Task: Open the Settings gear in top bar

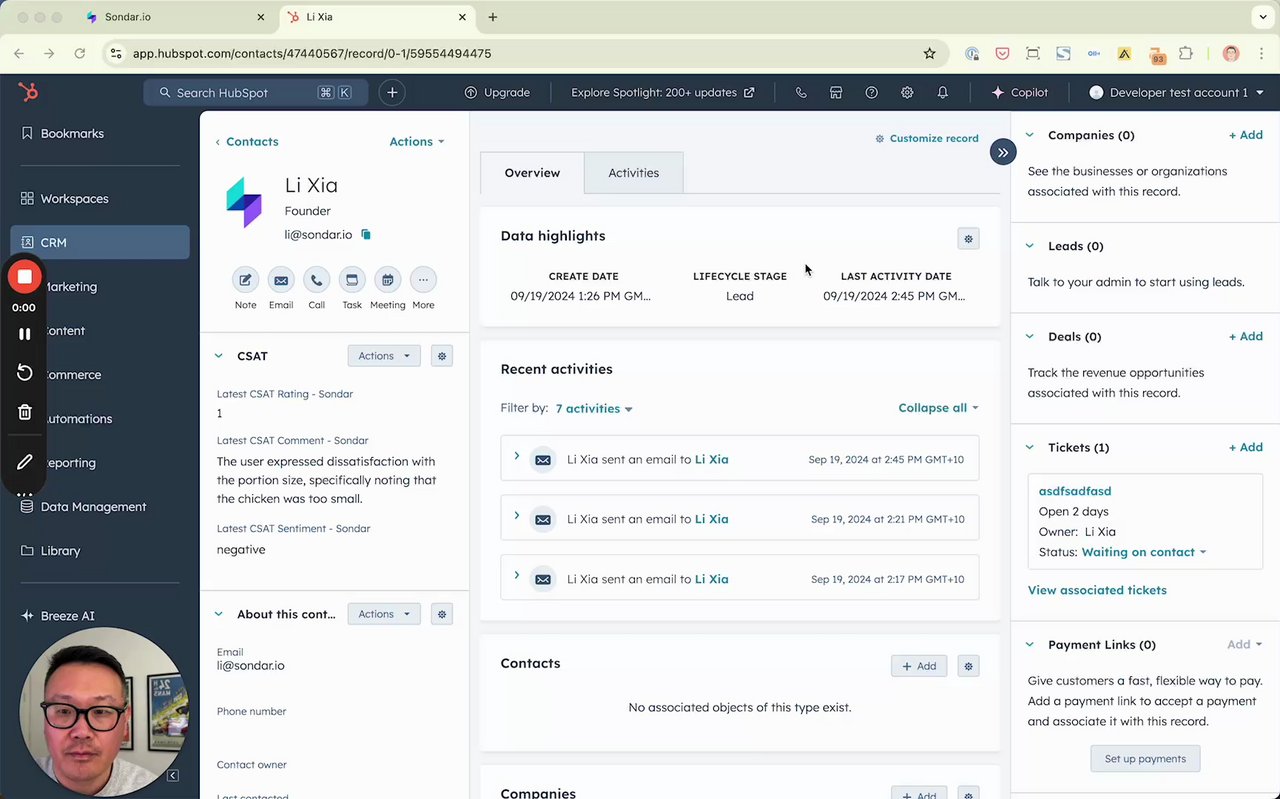Action: pyautogui.click(x=907, y=92)
